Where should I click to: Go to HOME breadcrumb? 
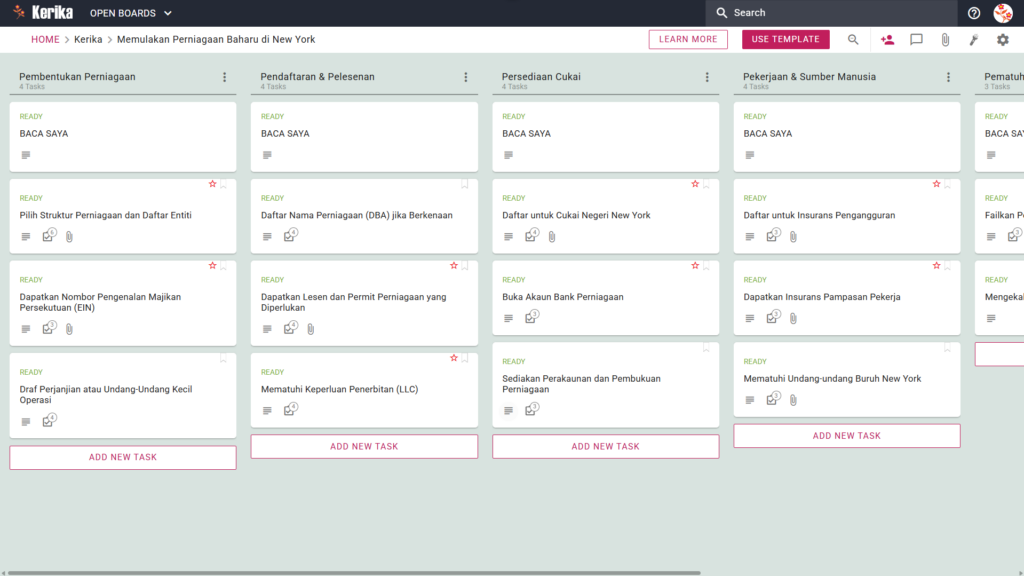click(x=45, y=39)
